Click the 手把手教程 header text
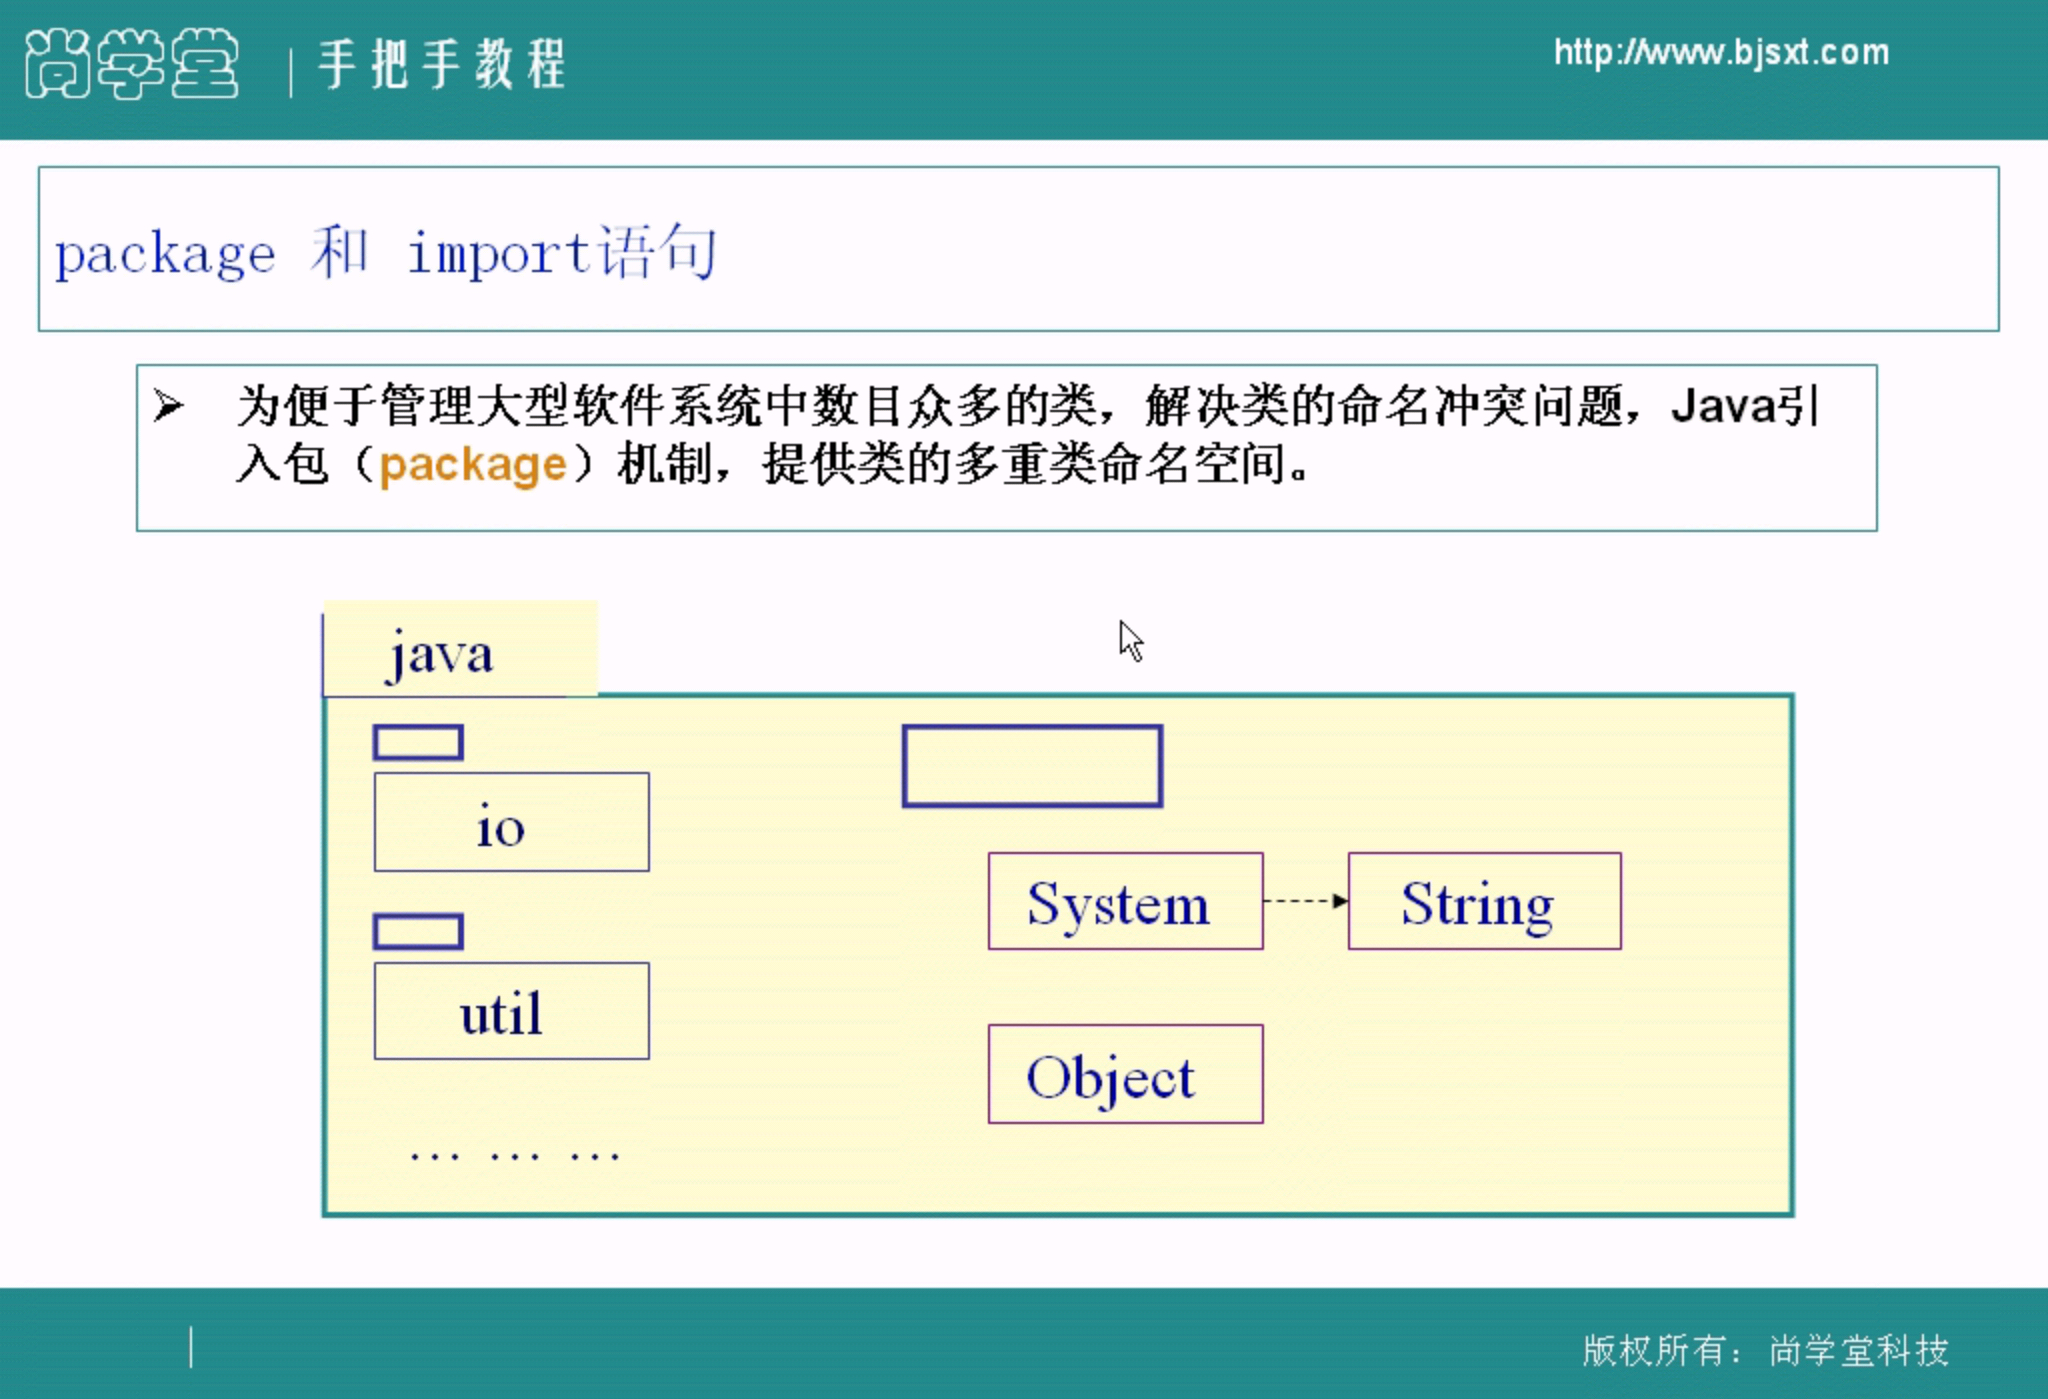The height and width of the screenshot is (1399, 2048). (442, 64)
